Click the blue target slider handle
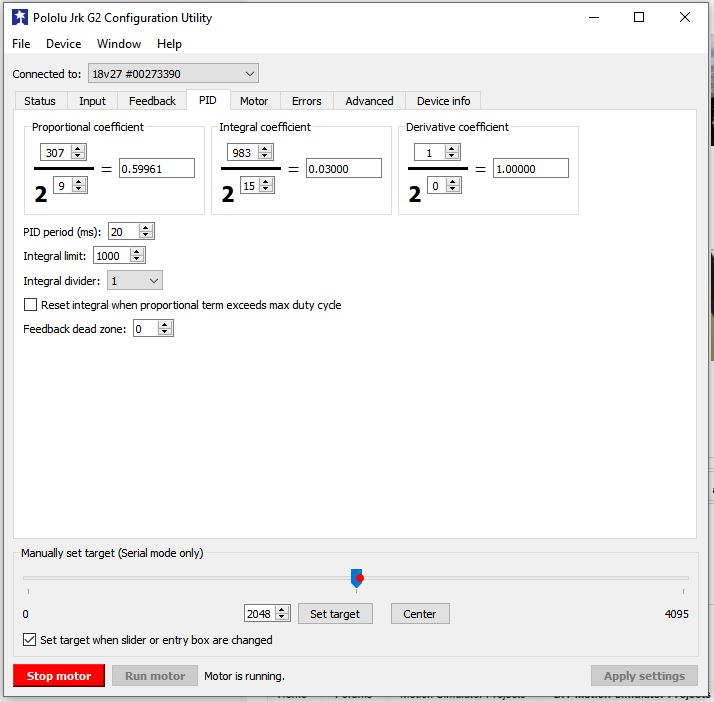 coord(357,578)
